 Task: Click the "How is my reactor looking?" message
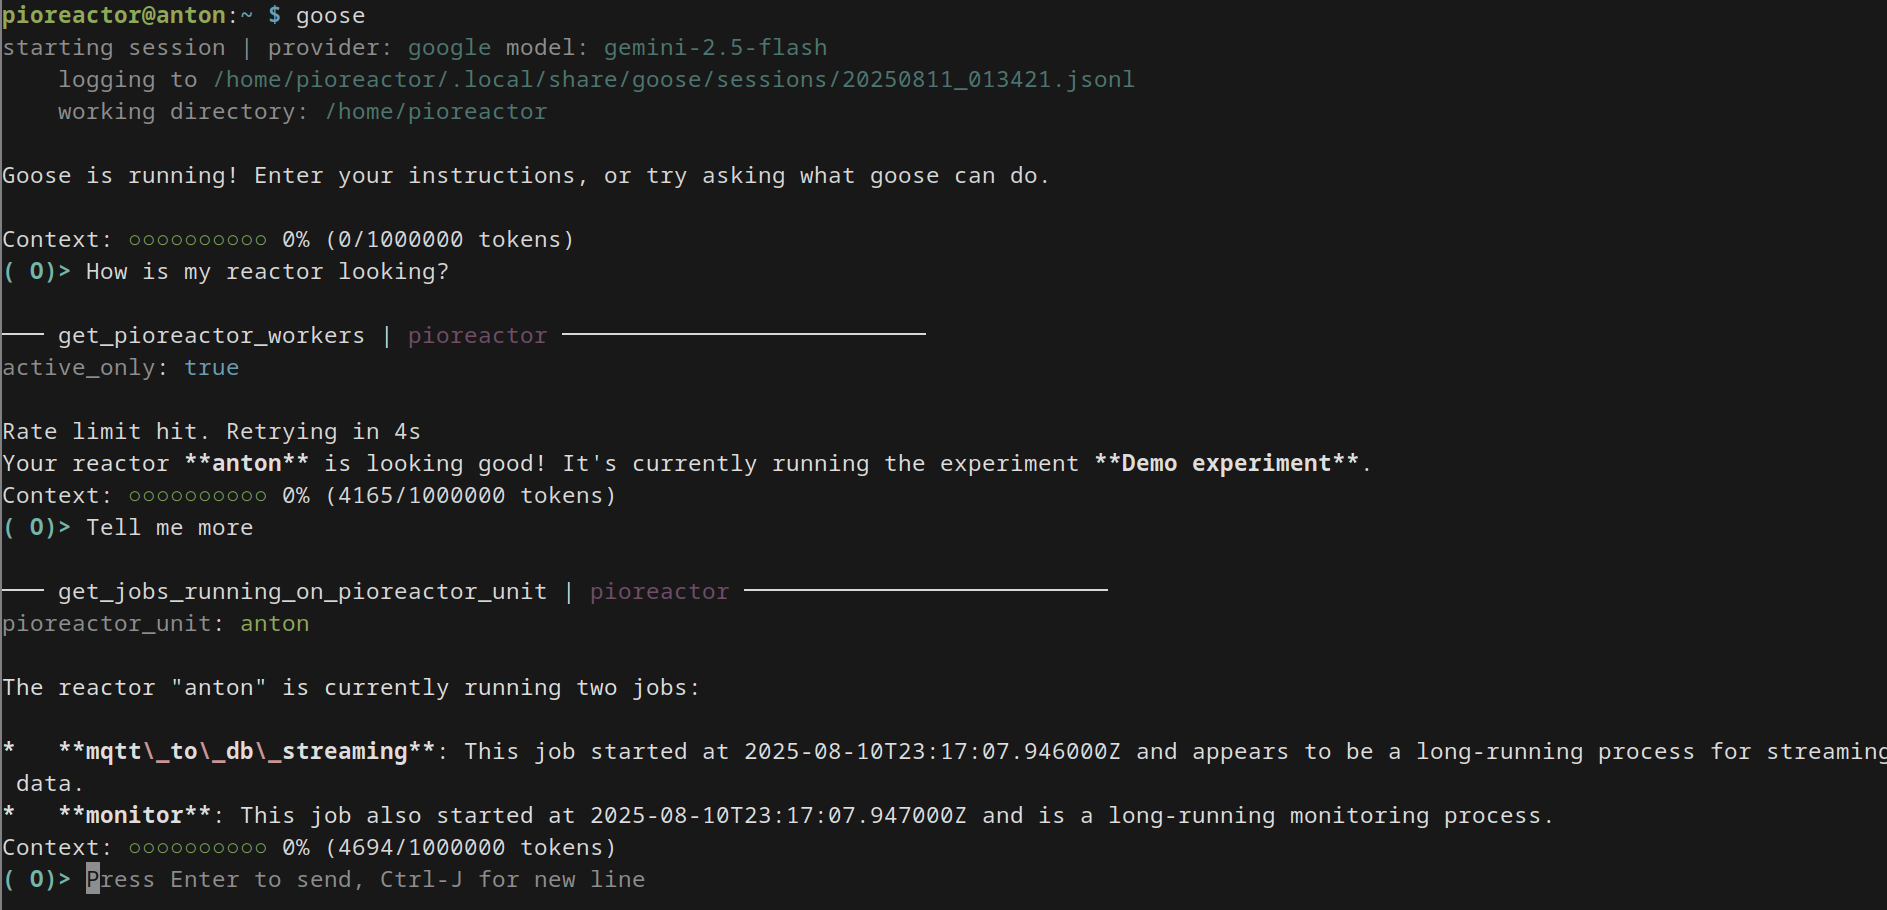(x=267, y=272)
